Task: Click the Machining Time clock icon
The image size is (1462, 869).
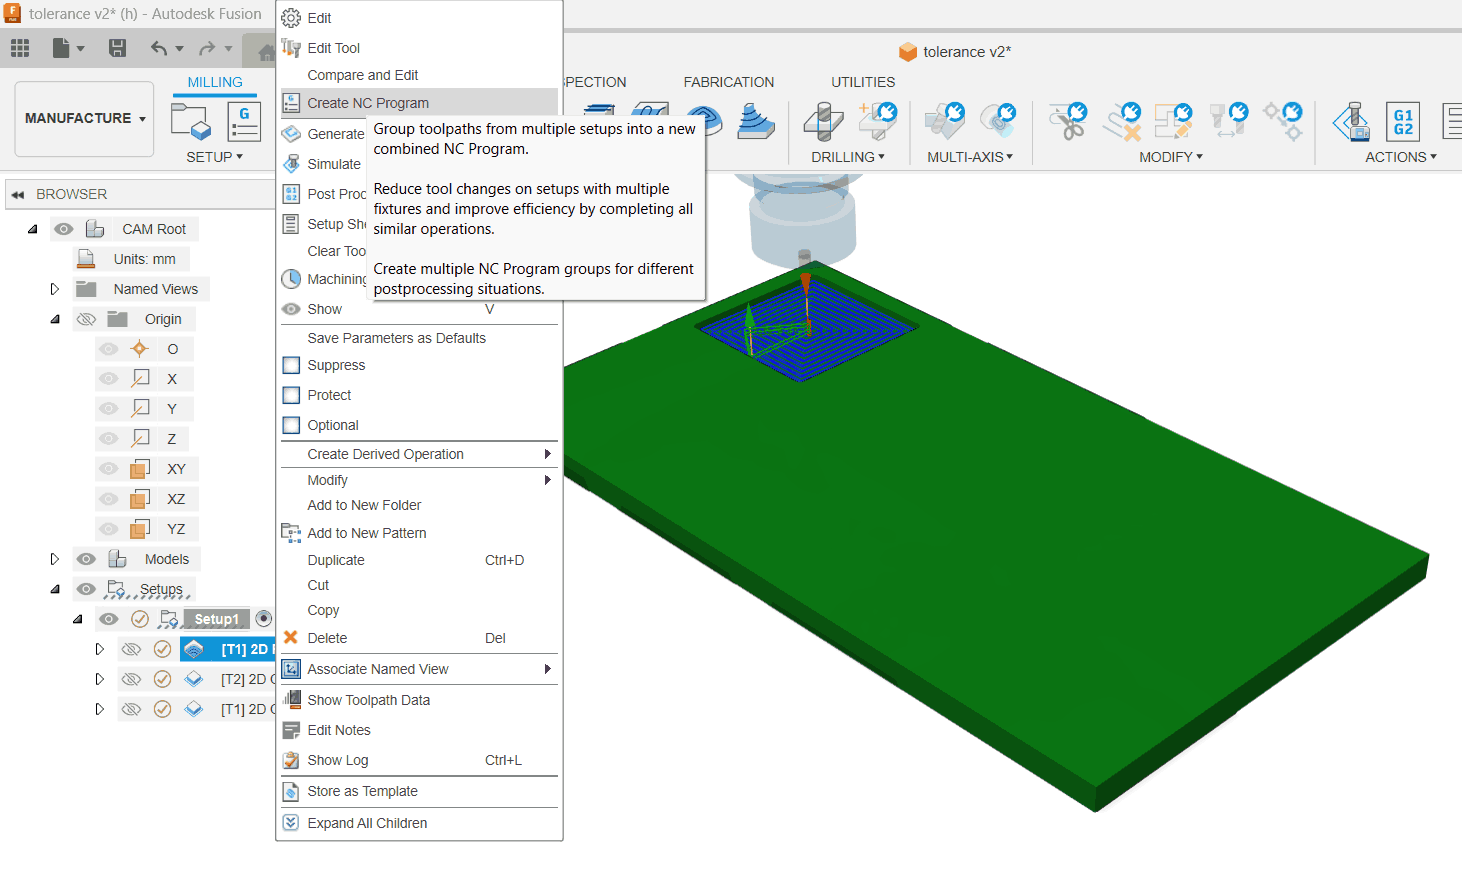Action: (291, 279)
